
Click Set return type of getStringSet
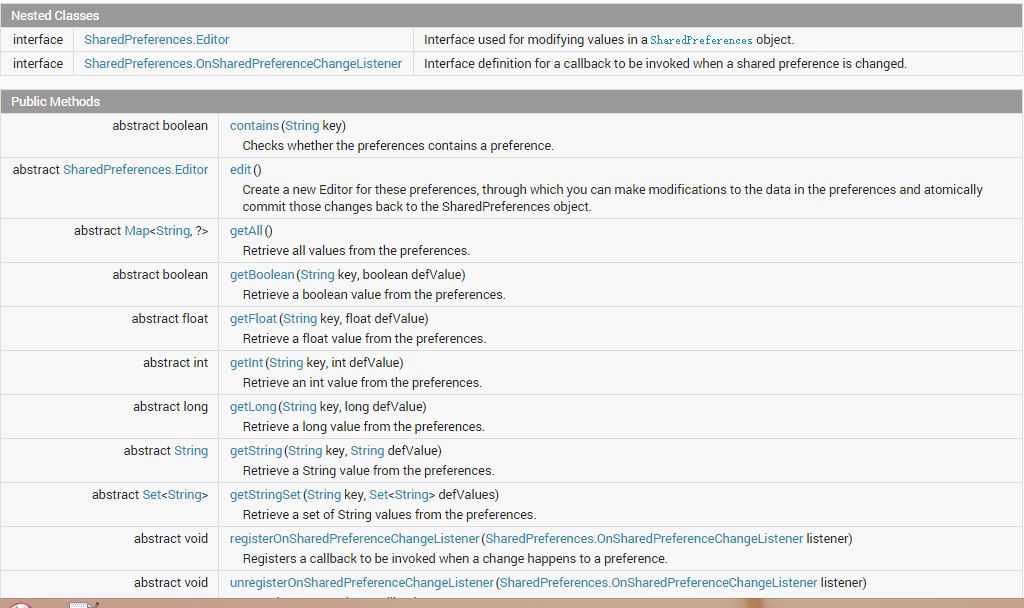pos(152,495)
